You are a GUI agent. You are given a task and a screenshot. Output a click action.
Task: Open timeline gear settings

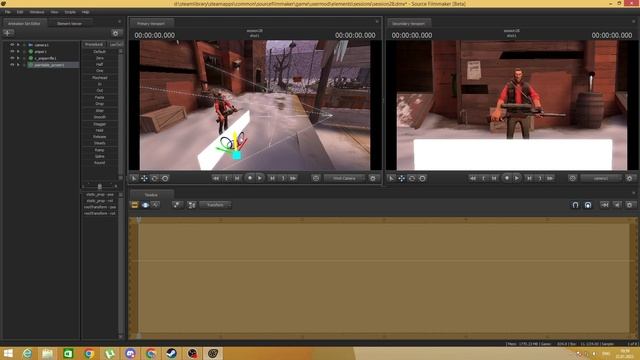(629, 205)
